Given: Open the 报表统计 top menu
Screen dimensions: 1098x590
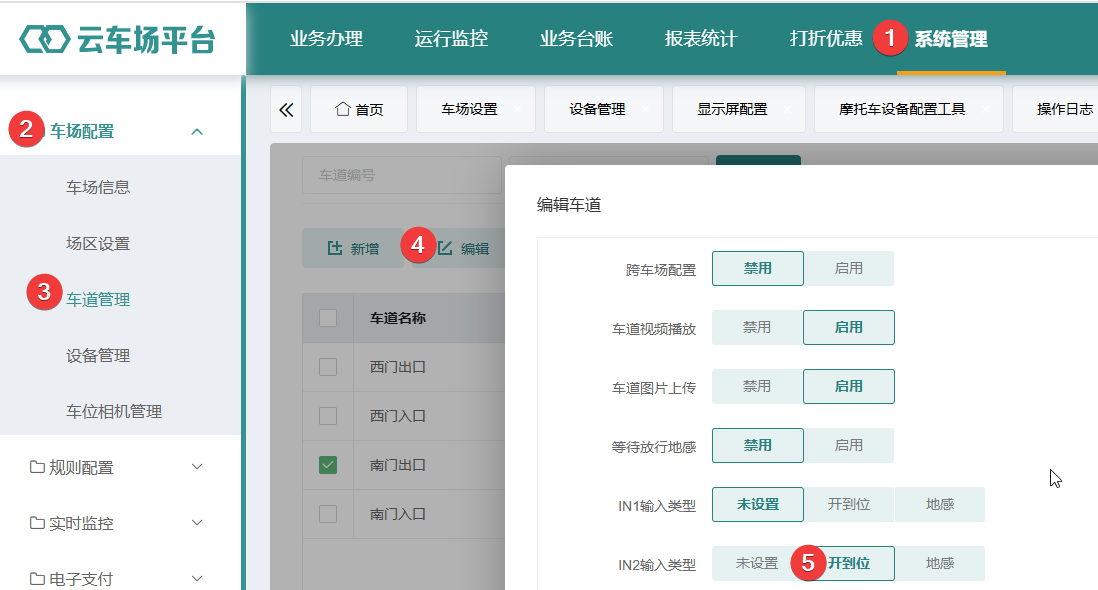Looking at the screenshot, I should [x=701, y=38].
